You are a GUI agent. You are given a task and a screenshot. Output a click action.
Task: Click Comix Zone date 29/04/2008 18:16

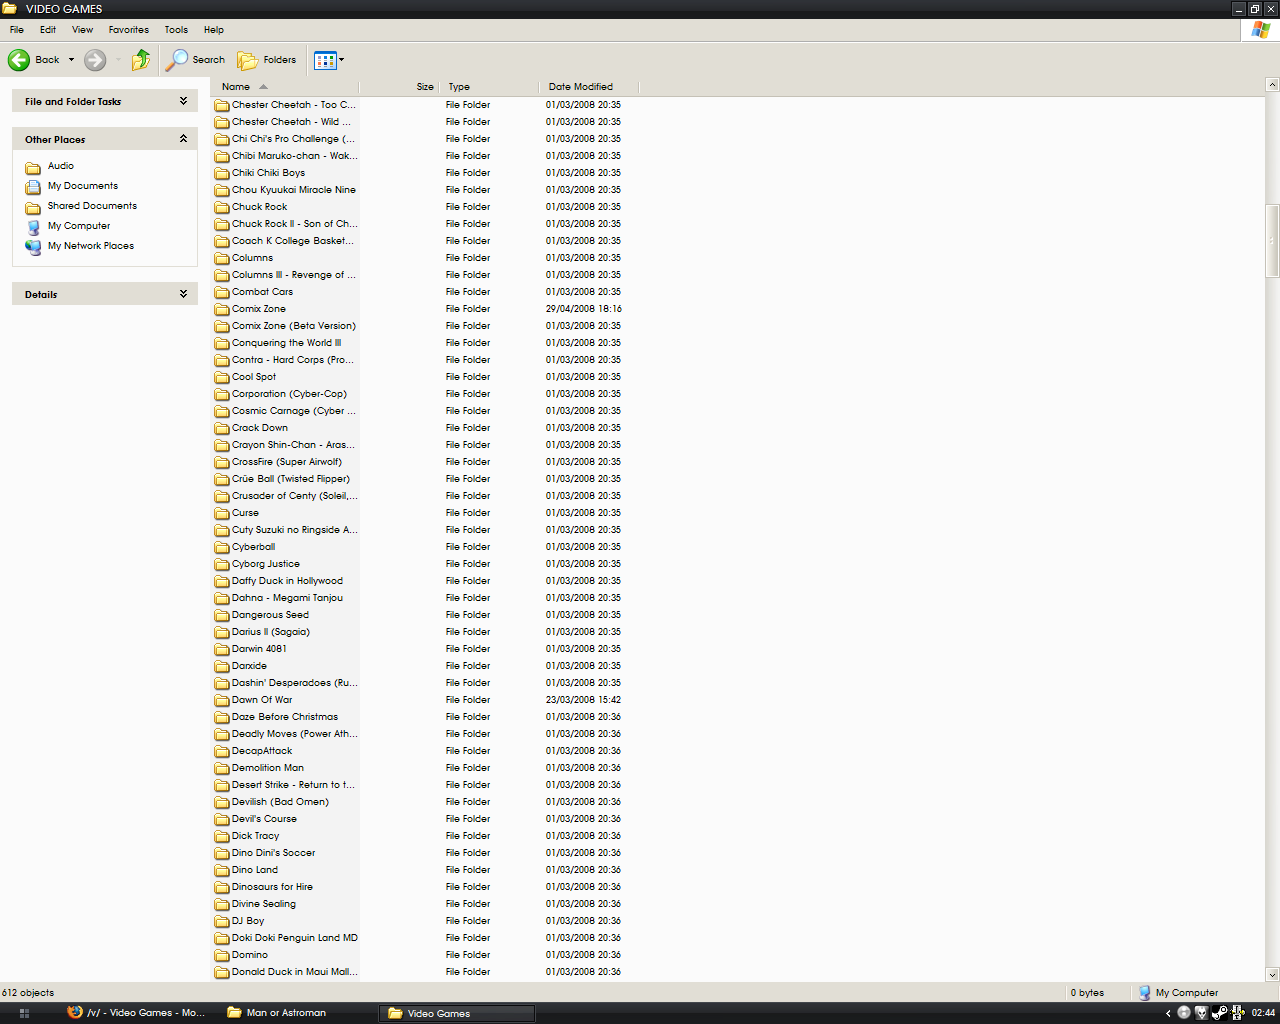584,309
